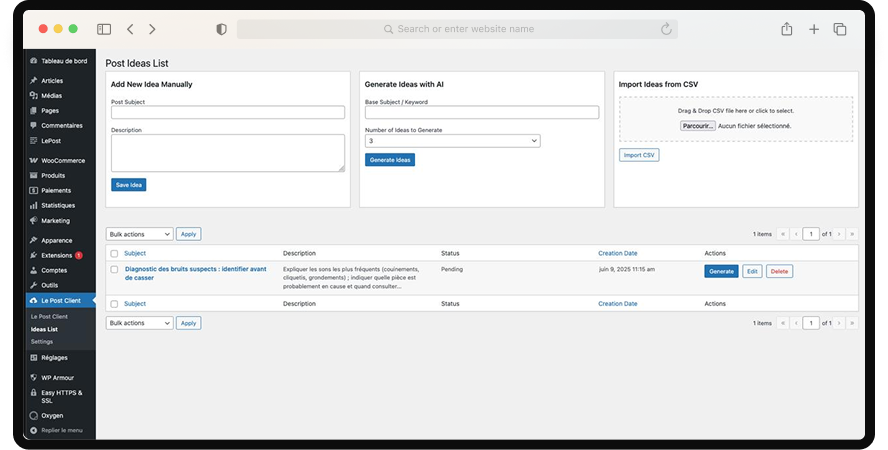Open the top Bulk actions dropdown
The image size is (888, 450).
(139, 234)
